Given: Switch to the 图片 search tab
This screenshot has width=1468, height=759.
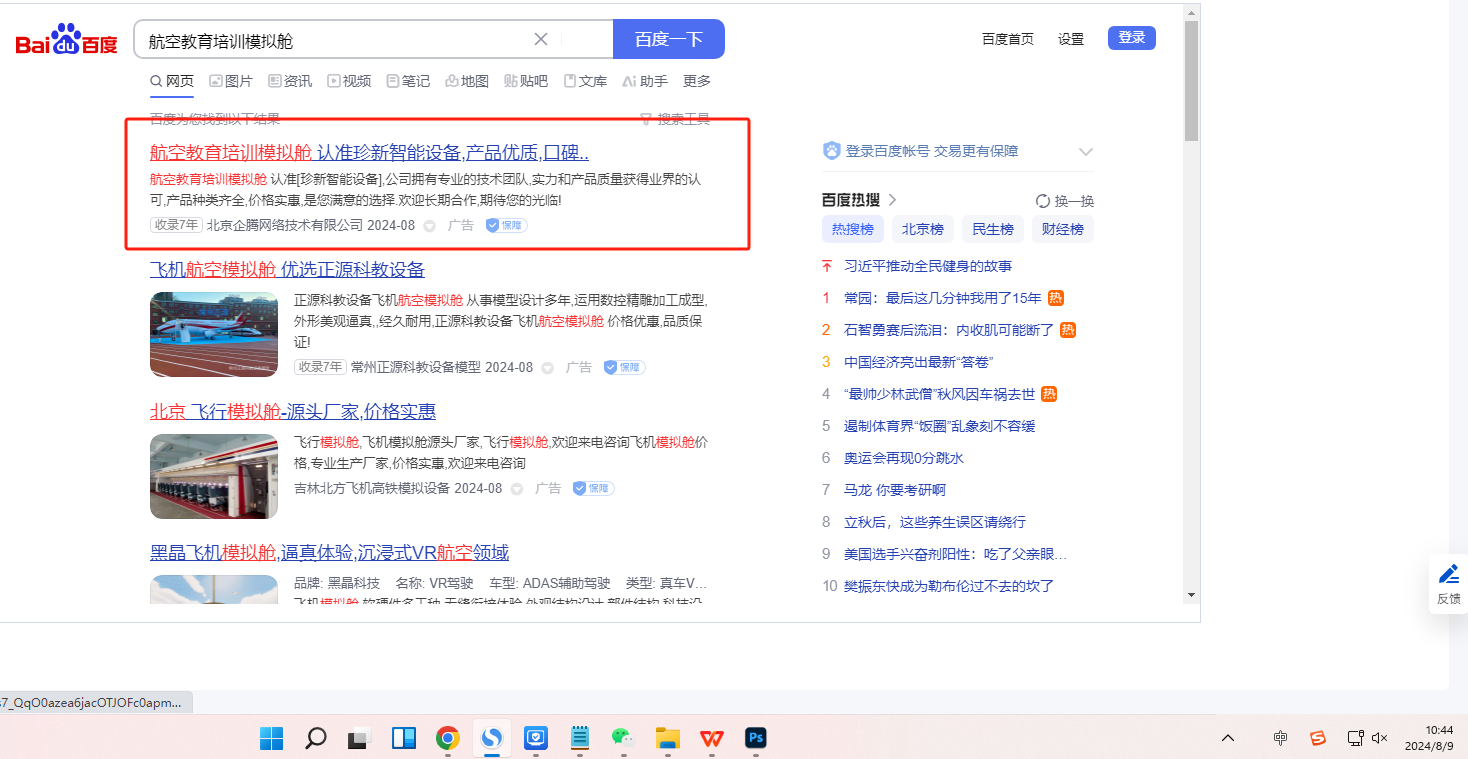Looking at the screenshot, I should click(231, 81).
